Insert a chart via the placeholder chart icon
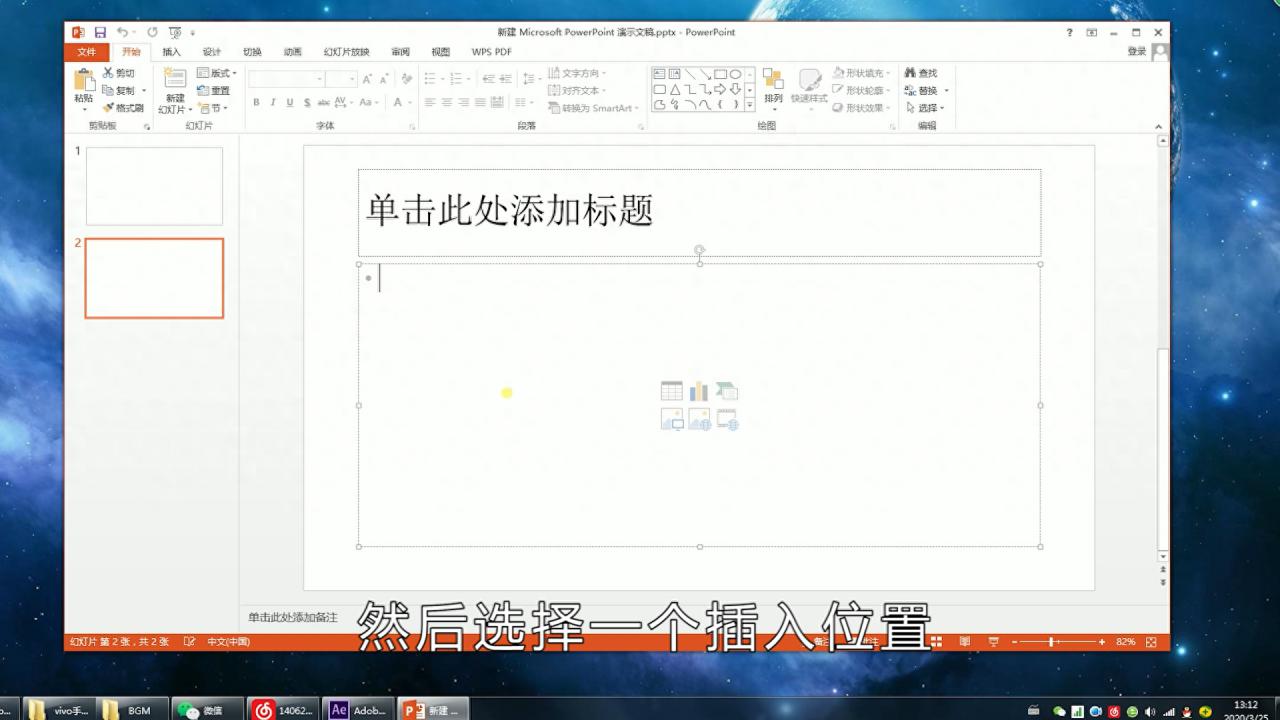Image resolution: width=1280 pixels, height=720 pixels. pyautogui.click(x=698, y=390)
